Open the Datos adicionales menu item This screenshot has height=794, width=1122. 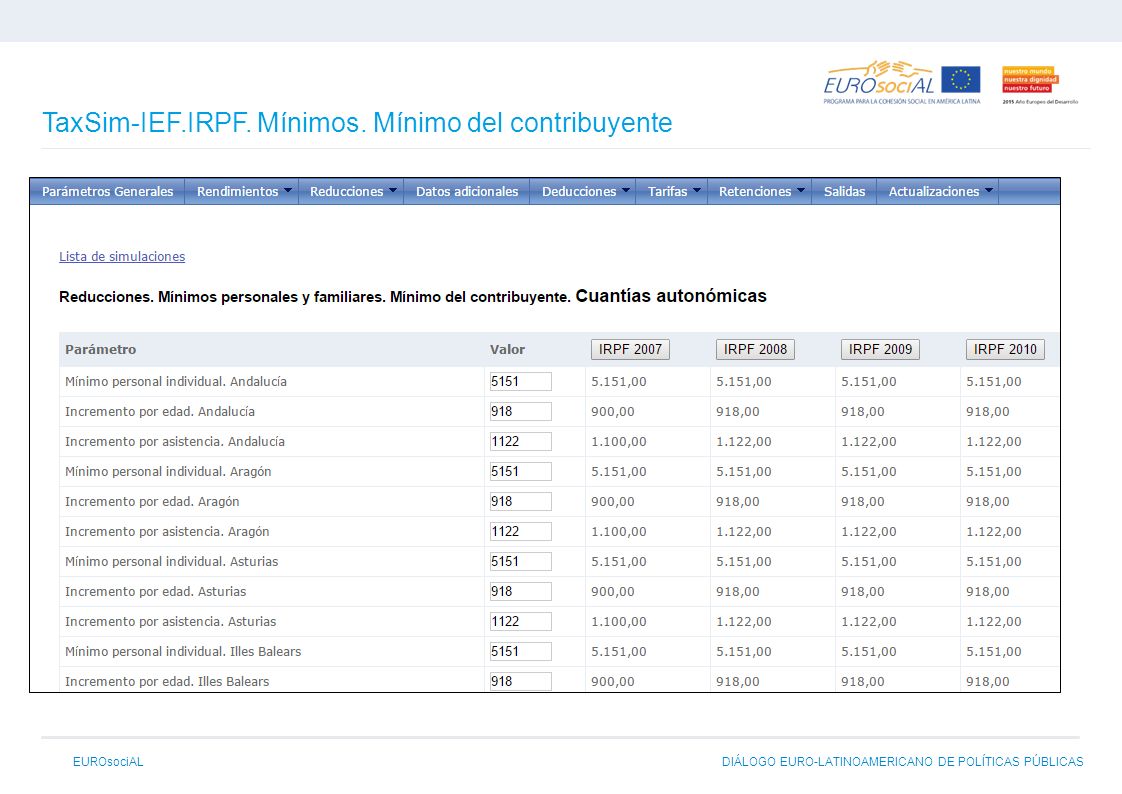point(467,192)
